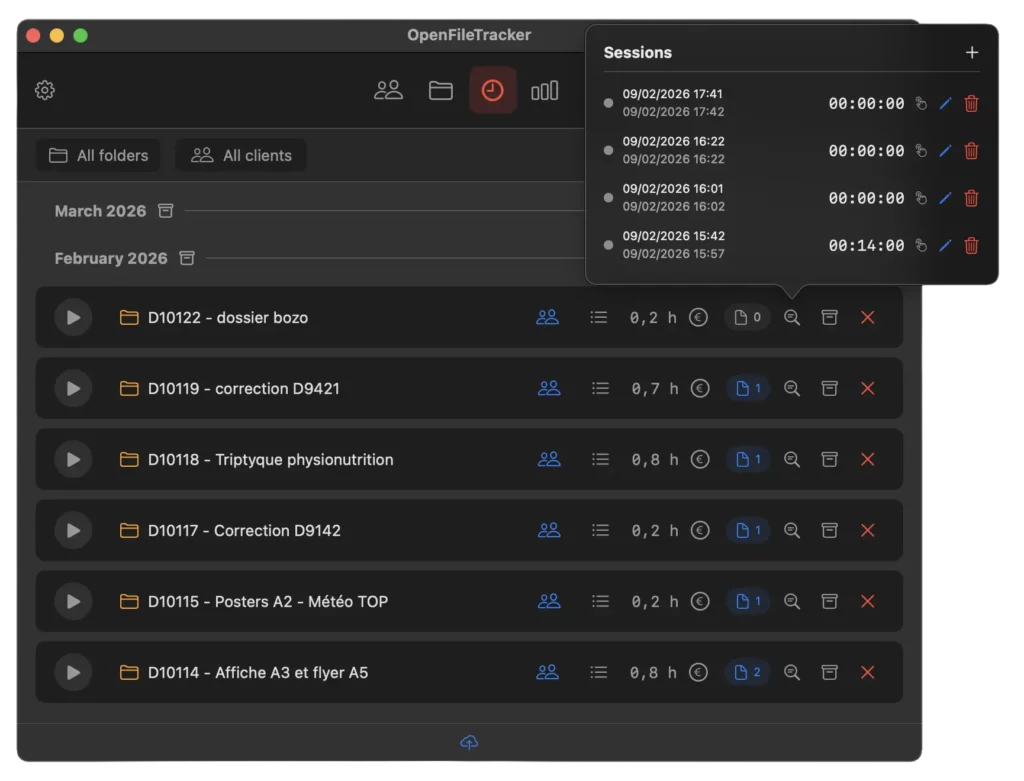Inspect sessions of D10119 magnifier
The width and height of the screenshot is (1024, 781).
pos(792,389)
